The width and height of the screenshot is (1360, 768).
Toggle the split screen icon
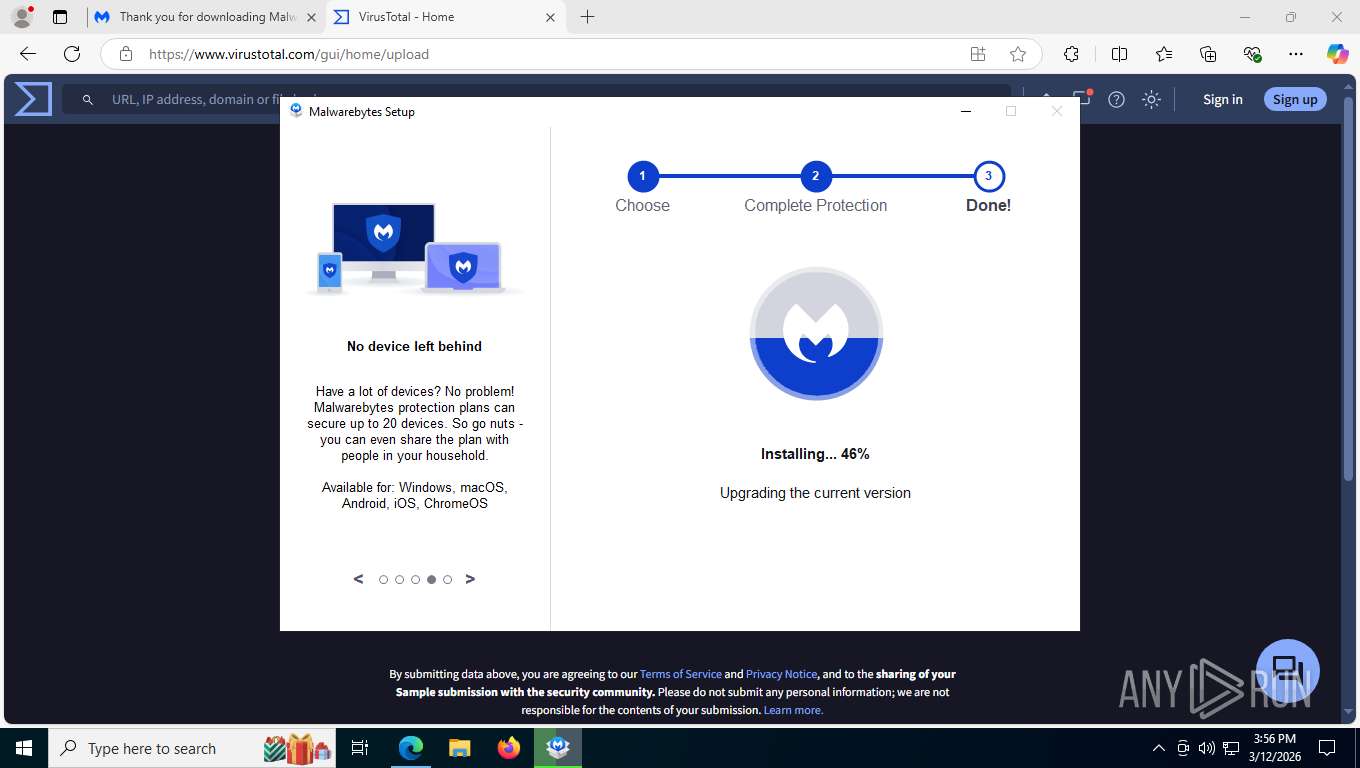1120,54
